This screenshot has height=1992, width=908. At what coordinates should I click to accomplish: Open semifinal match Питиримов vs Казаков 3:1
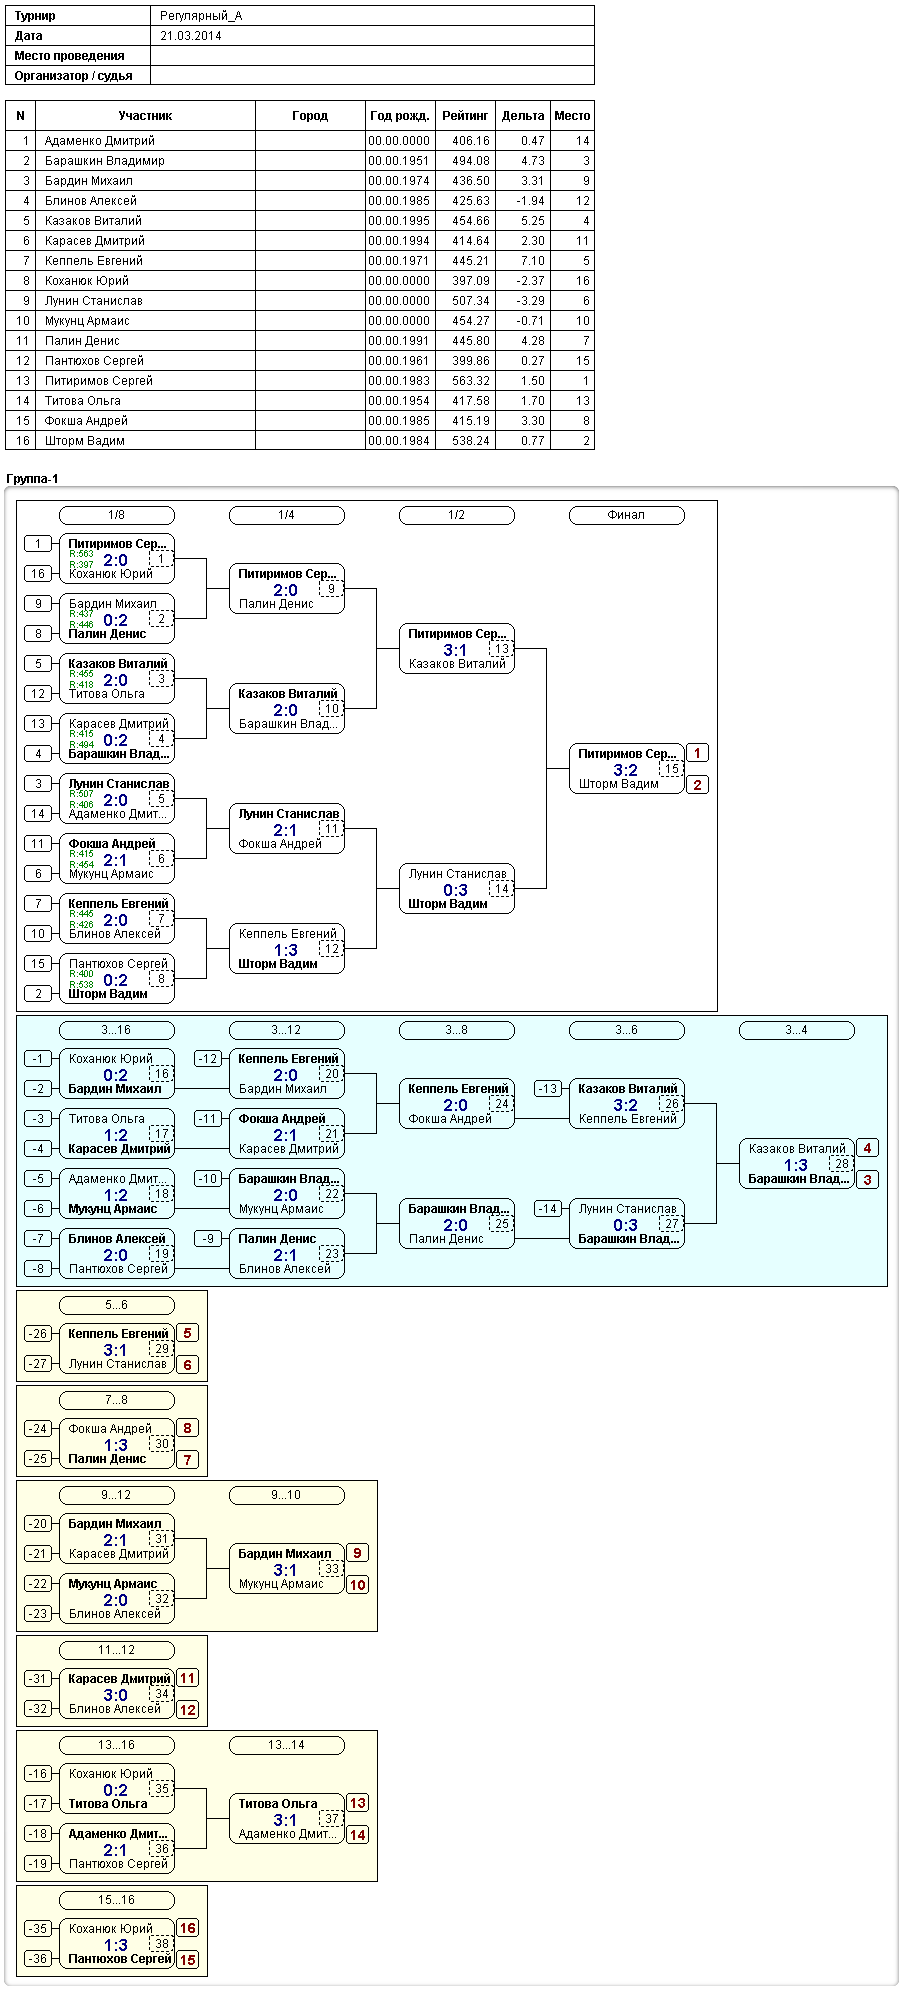tap(457, 649)
